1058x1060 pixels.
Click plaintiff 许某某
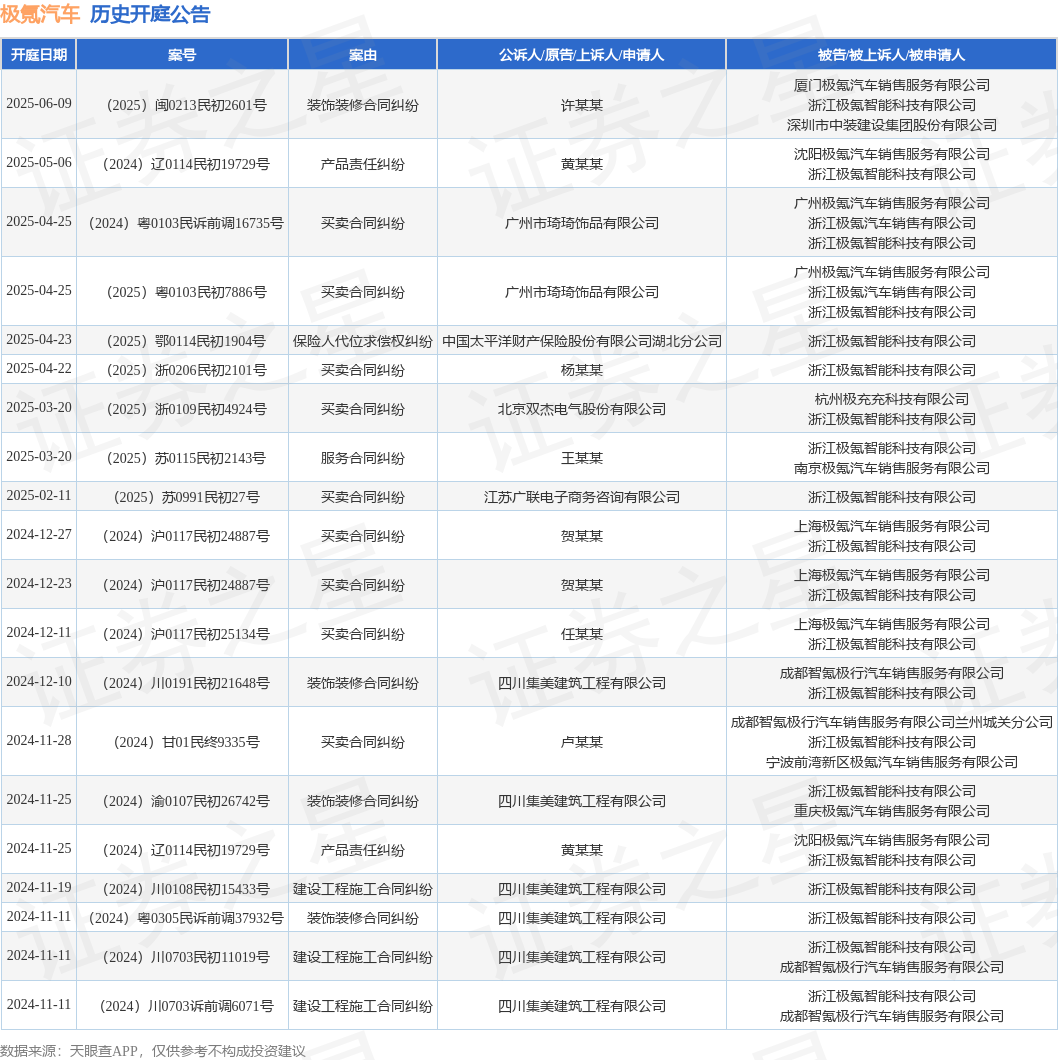coord(581,105)
